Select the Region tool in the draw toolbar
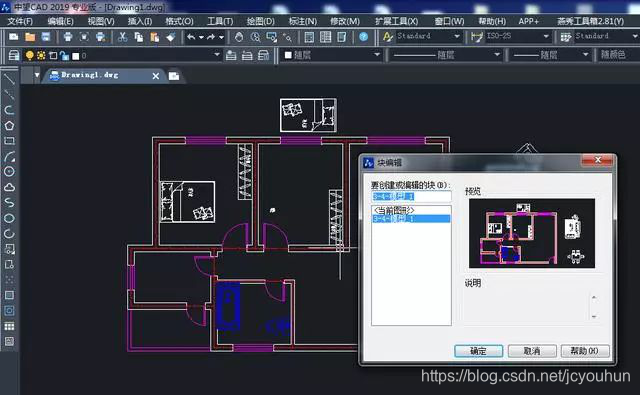This screenshot has width=640, height=395. 9,311
